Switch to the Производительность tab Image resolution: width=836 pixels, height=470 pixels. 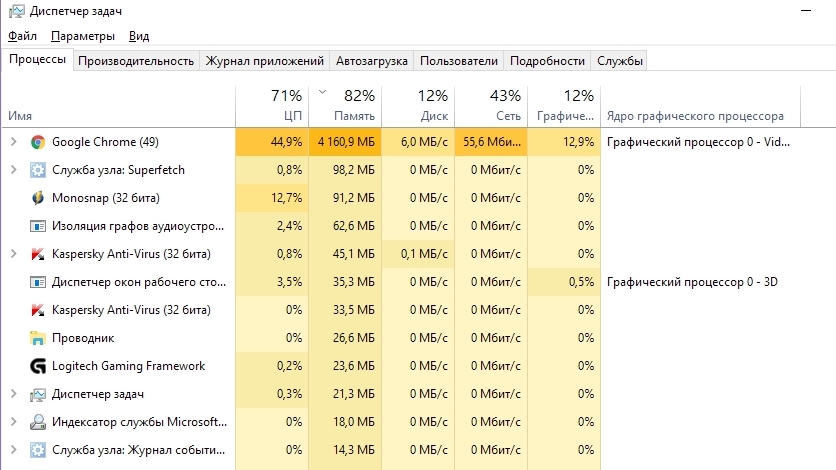[x=136, y=61]
